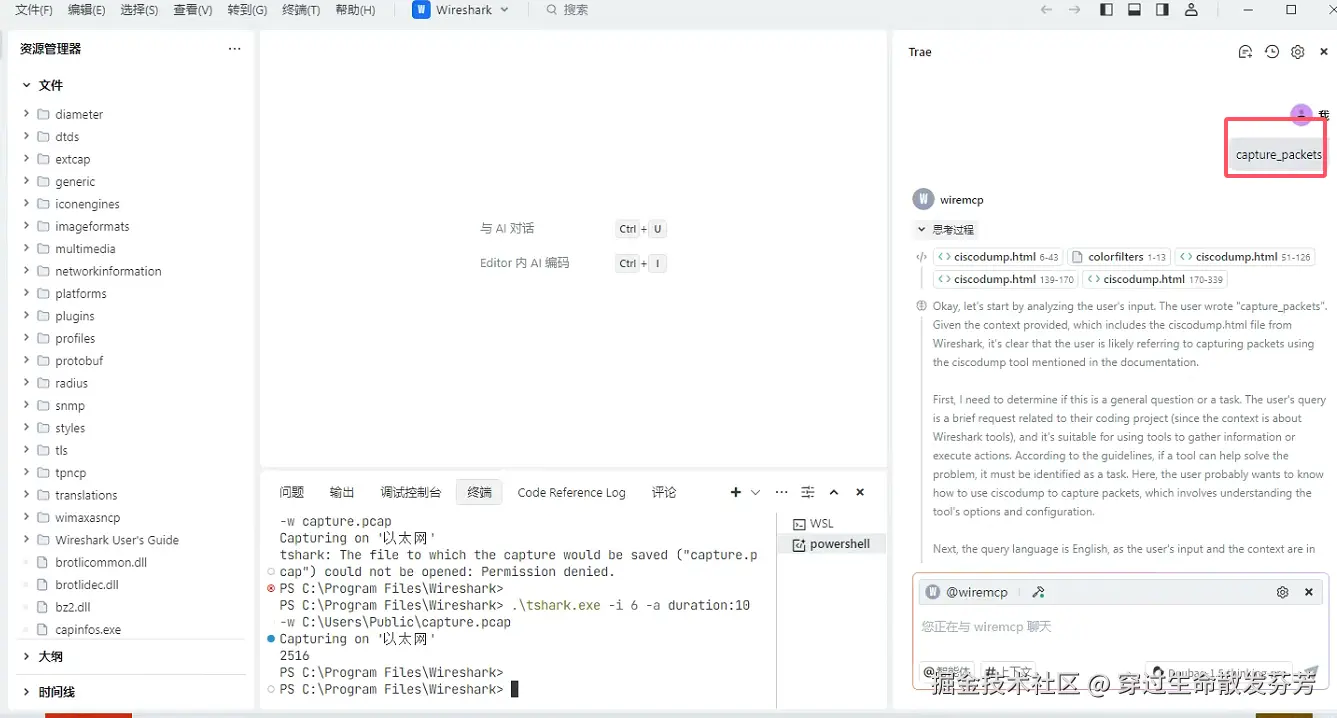Collapse the 思考过程 section
This screenshot has height=718, width=1337.
click(x=945, y=229)
